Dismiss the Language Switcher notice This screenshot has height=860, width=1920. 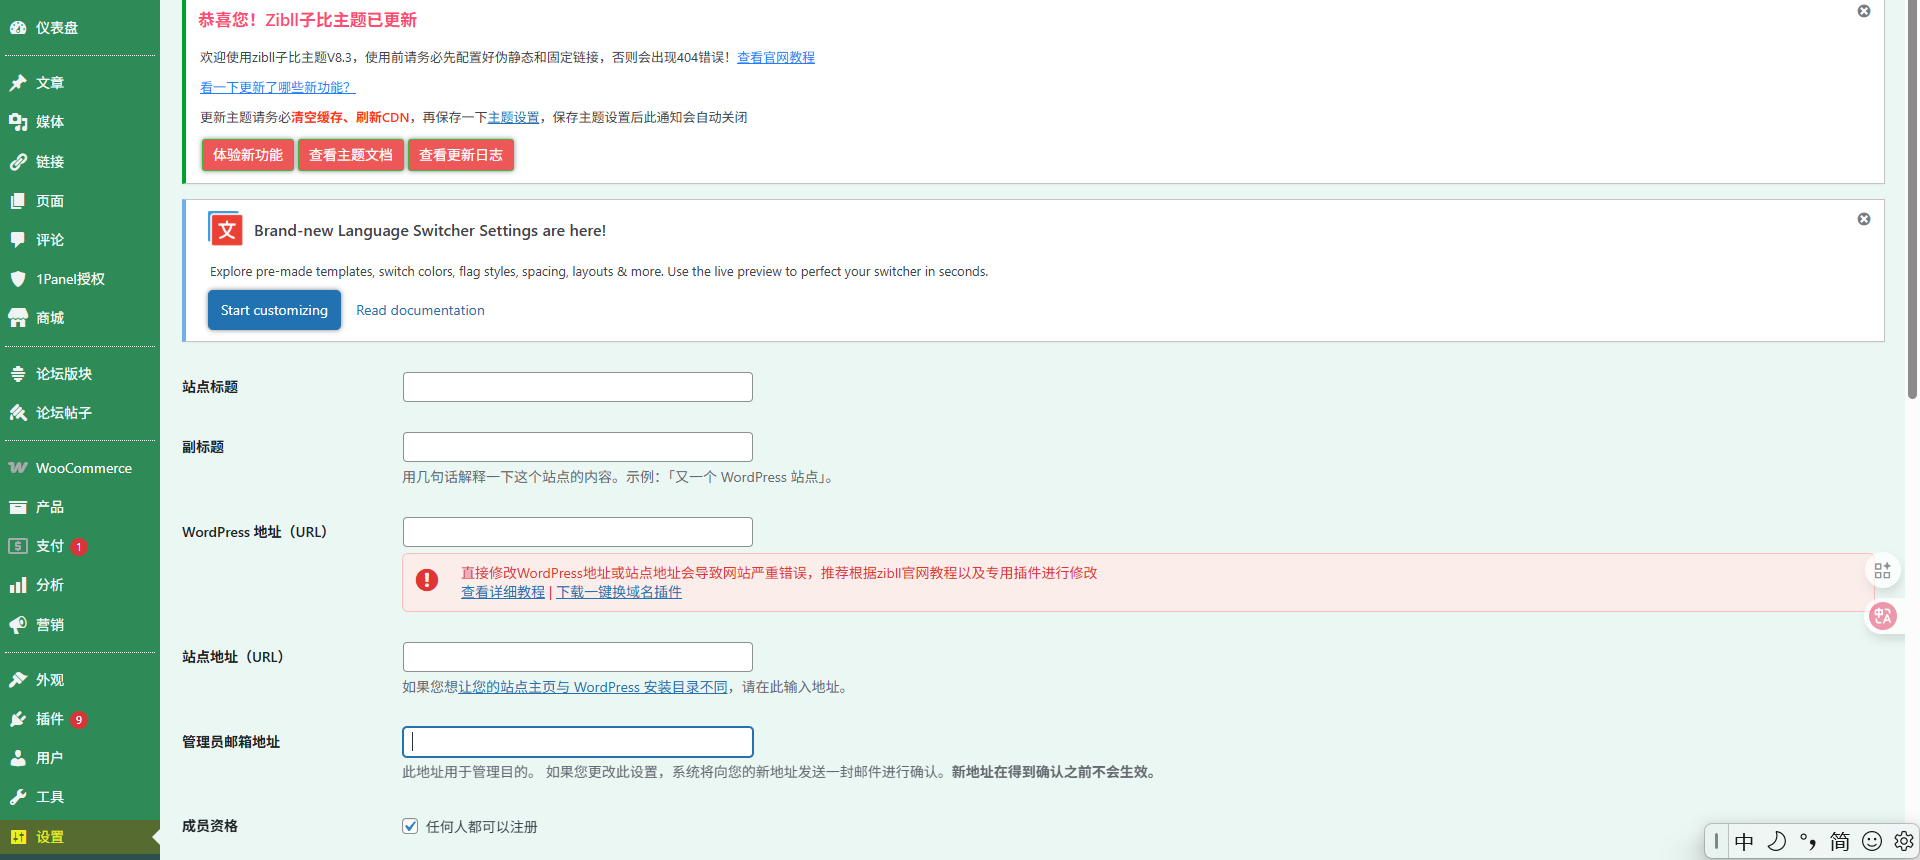(x=1864, y=219)
